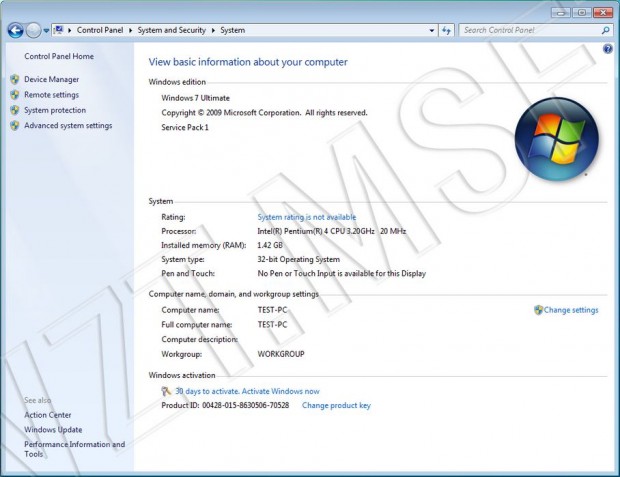620x477 pixels.
Task: Expand the arrow after System and Security
Action: tap(213, 30)
